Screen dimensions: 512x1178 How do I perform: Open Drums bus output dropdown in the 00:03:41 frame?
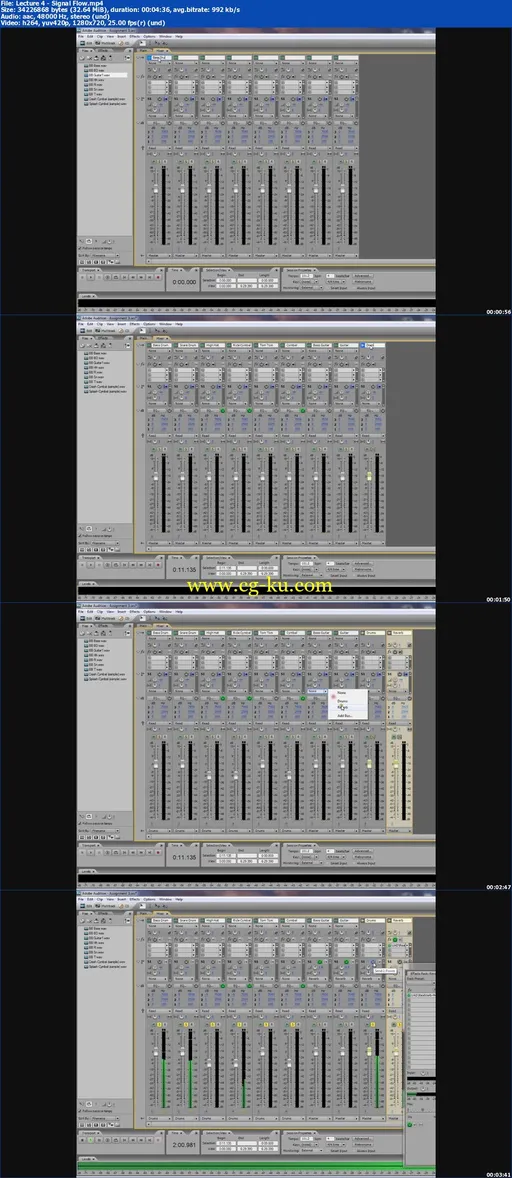372,1118
